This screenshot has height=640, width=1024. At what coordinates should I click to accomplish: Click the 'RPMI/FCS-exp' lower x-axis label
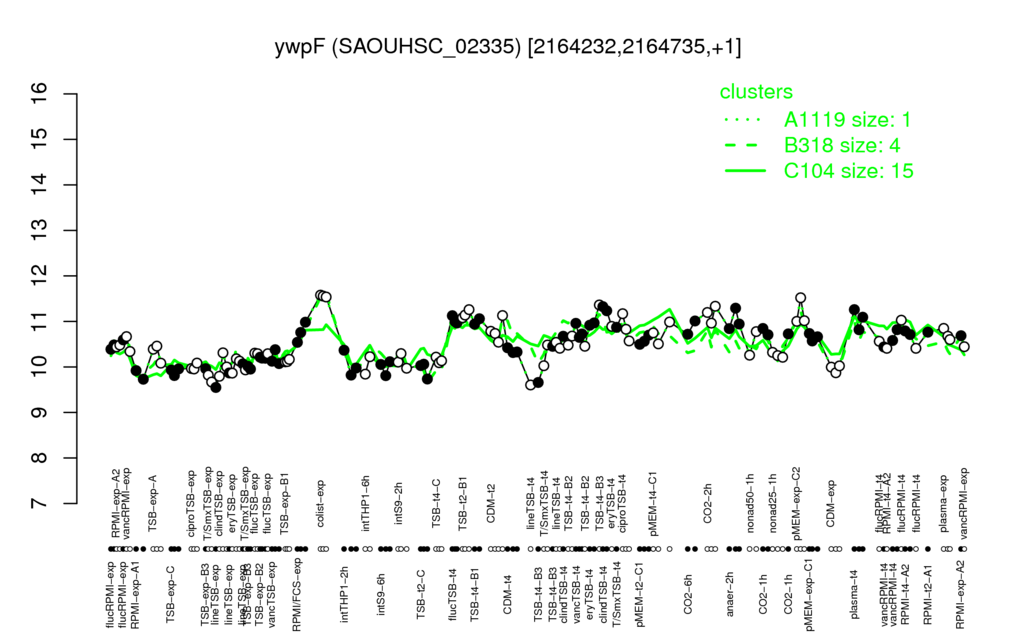(x=296, y=595)
